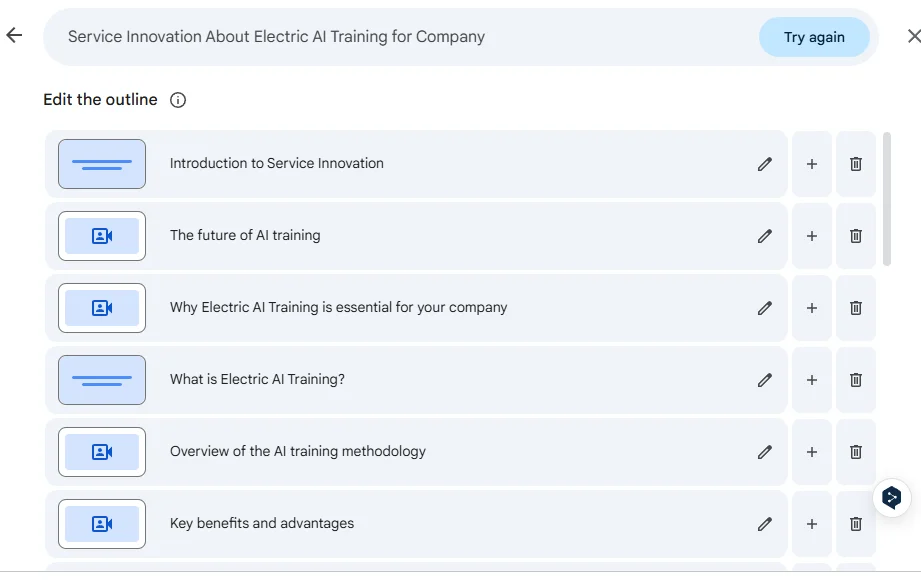Add a slide after 'What is Electric AI Training?'
The image size is (921, 581).
[x=812, y=380]
